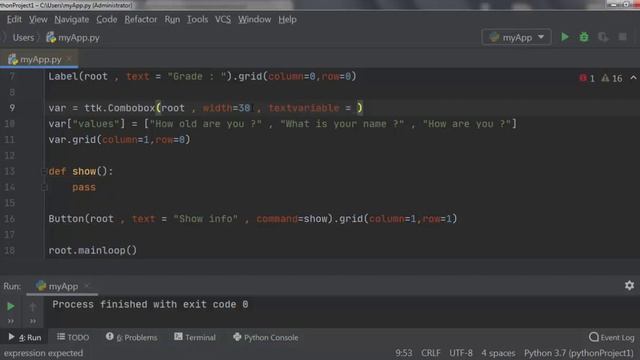Expand more Run panel navigation actions

coord(33,321)
